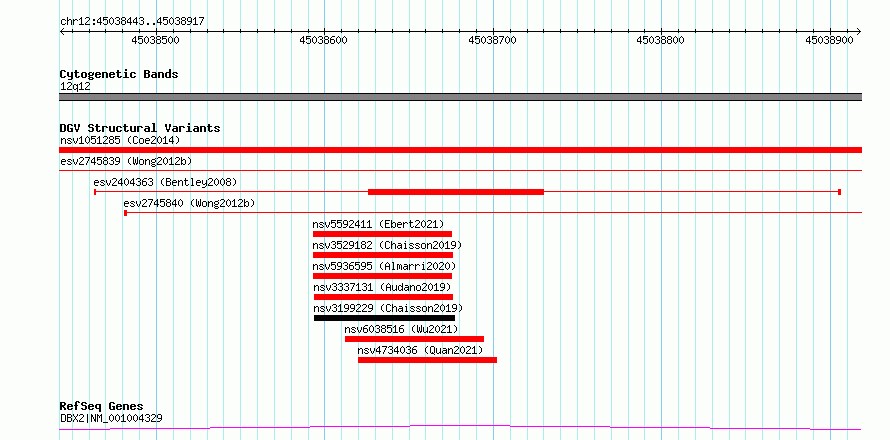Open the esv2745840 (Wong2012b) variant label
This screenshot has height=440, width=890.
coord(190,203)
